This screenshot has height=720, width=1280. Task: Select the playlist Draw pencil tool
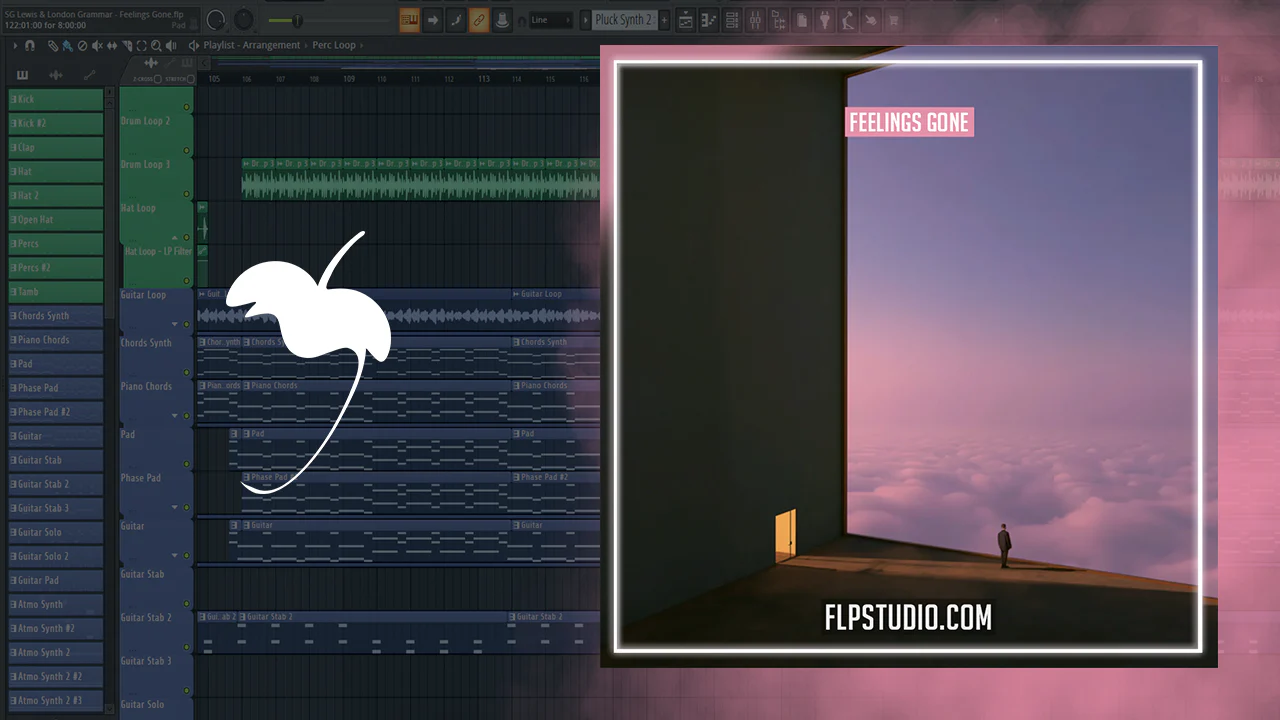pyautogui.click(x=53, y=45)
